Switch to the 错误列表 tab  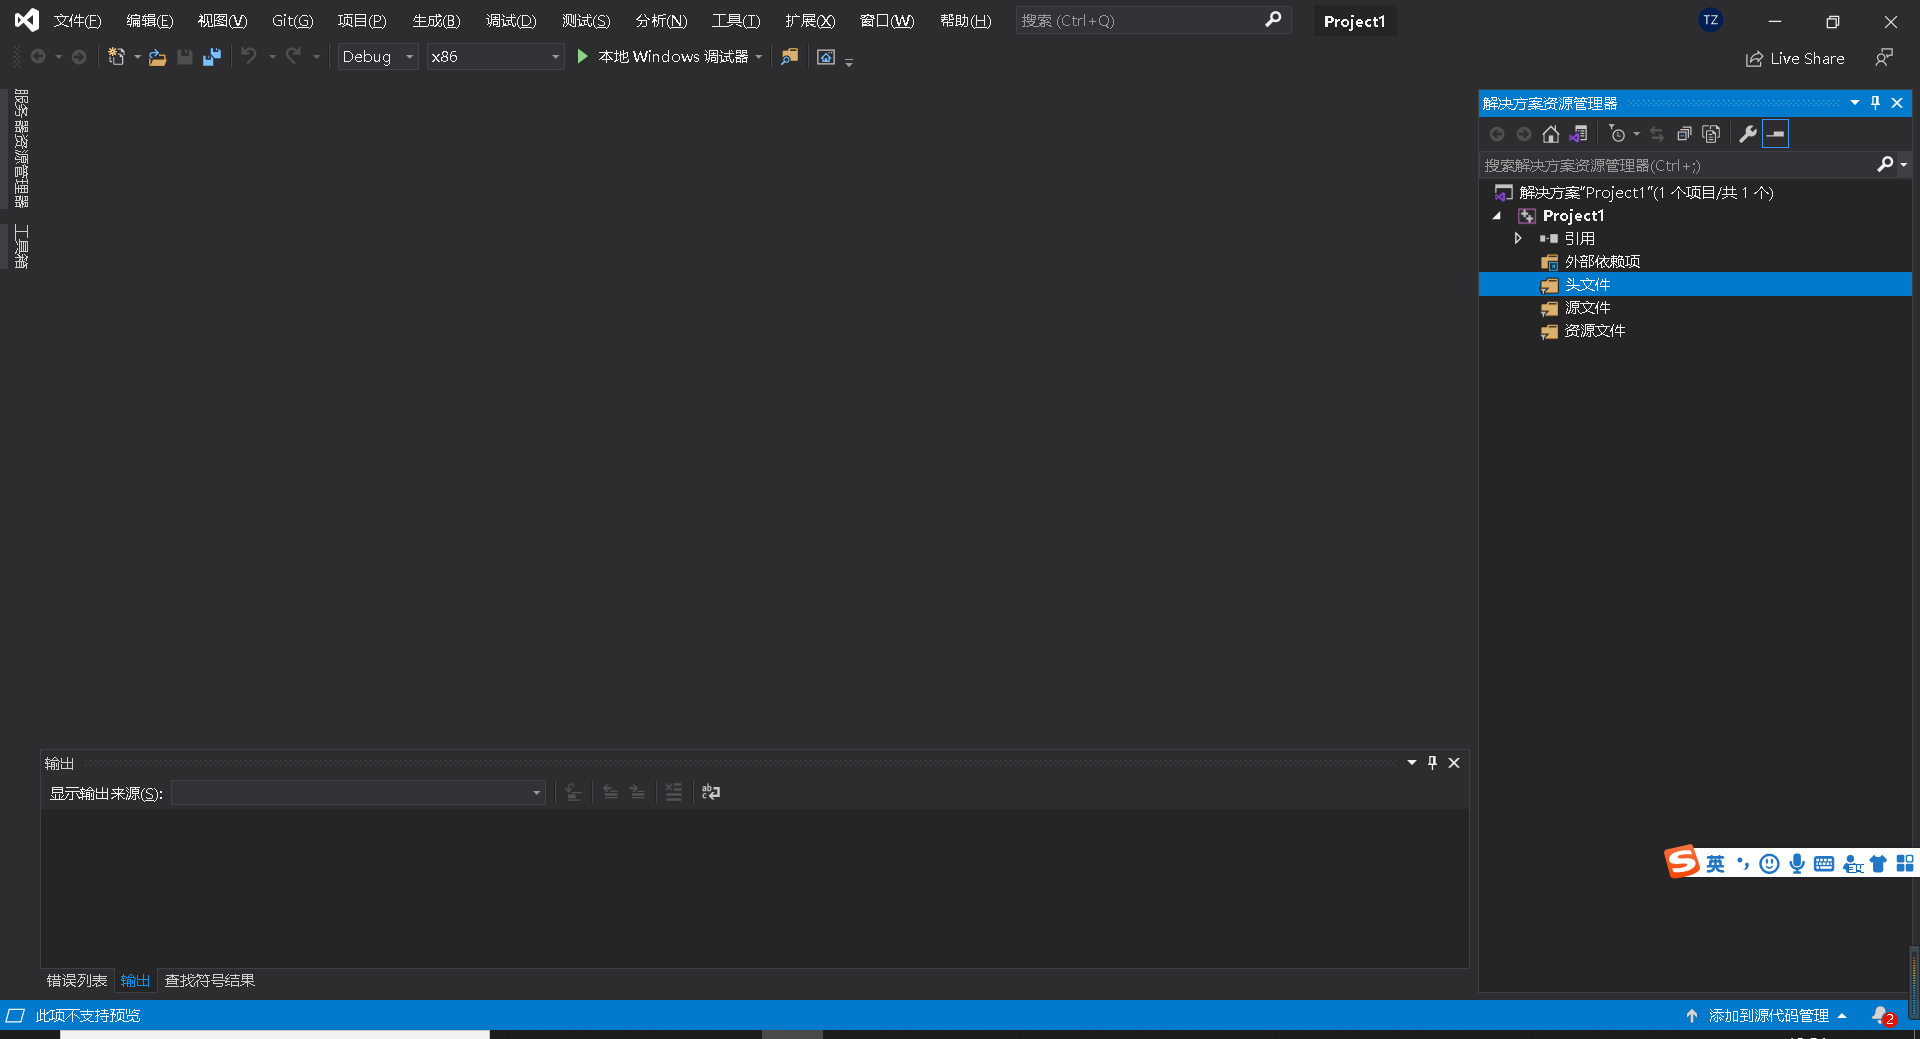tap(75, 980)
